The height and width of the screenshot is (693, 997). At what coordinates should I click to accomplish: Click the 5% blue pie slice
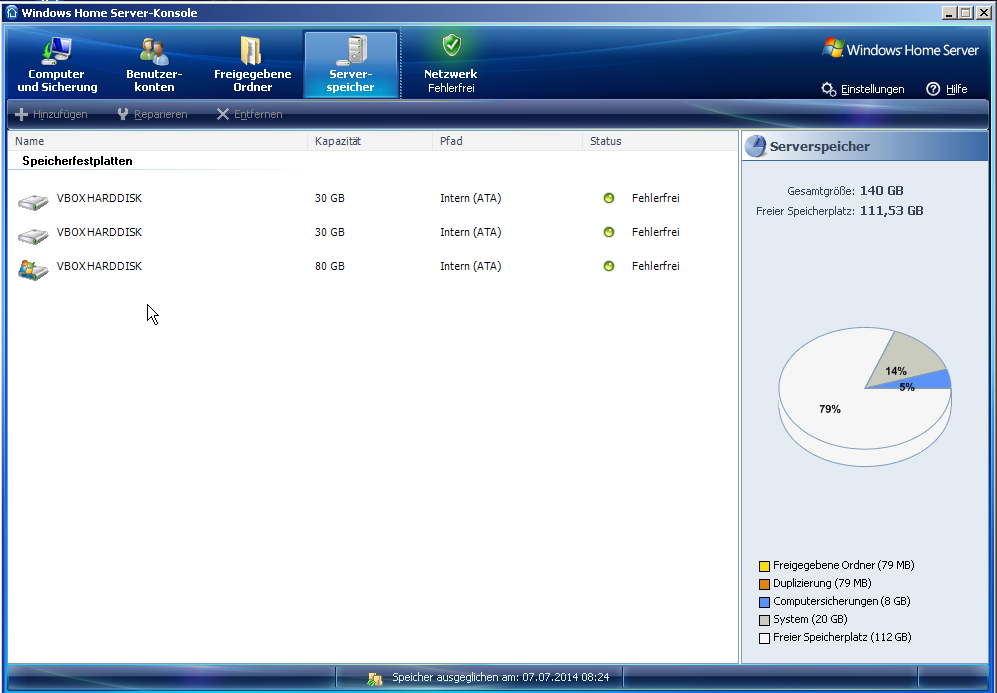click(x=928, y=381)
